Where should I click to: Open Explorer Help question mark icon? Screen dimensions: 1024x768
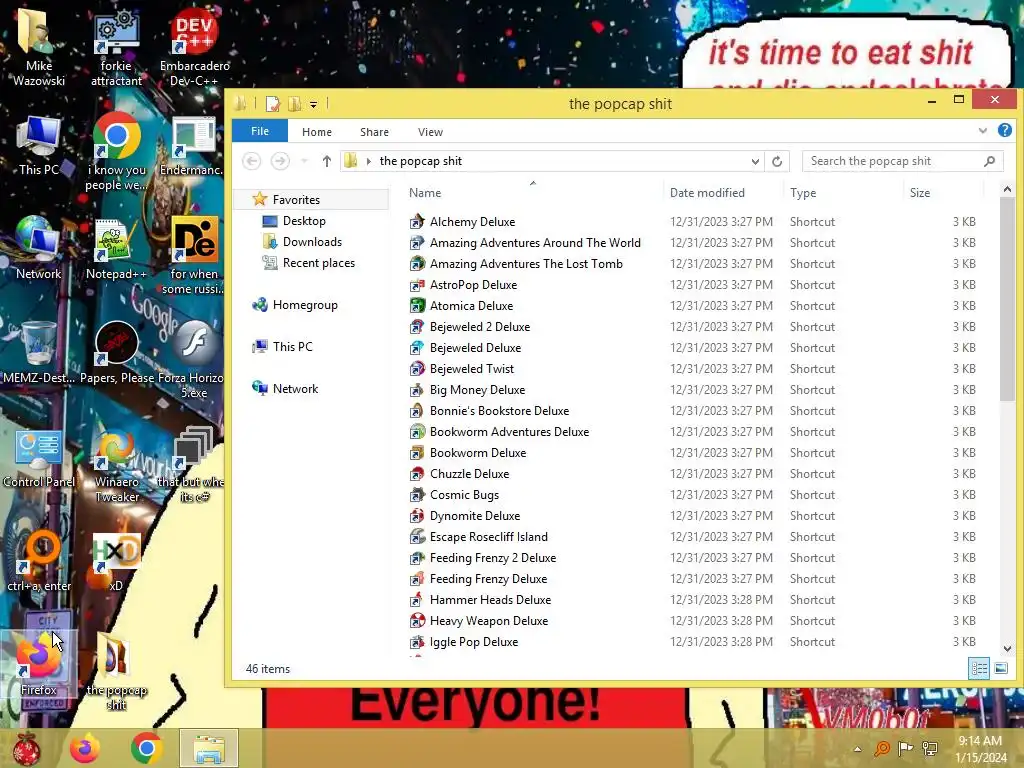coord(1004,131)
